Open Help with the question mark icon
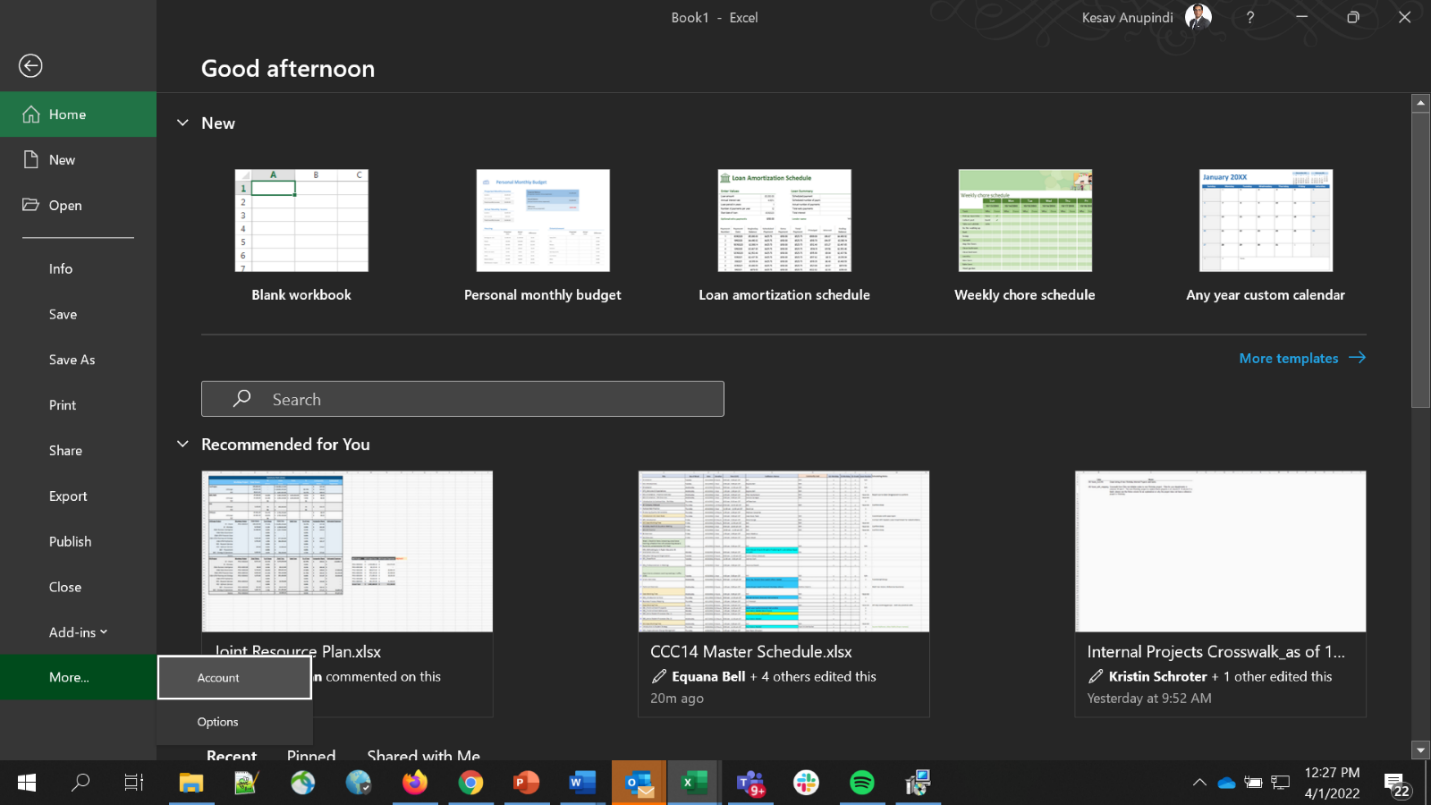 (x=1250, y=17)
